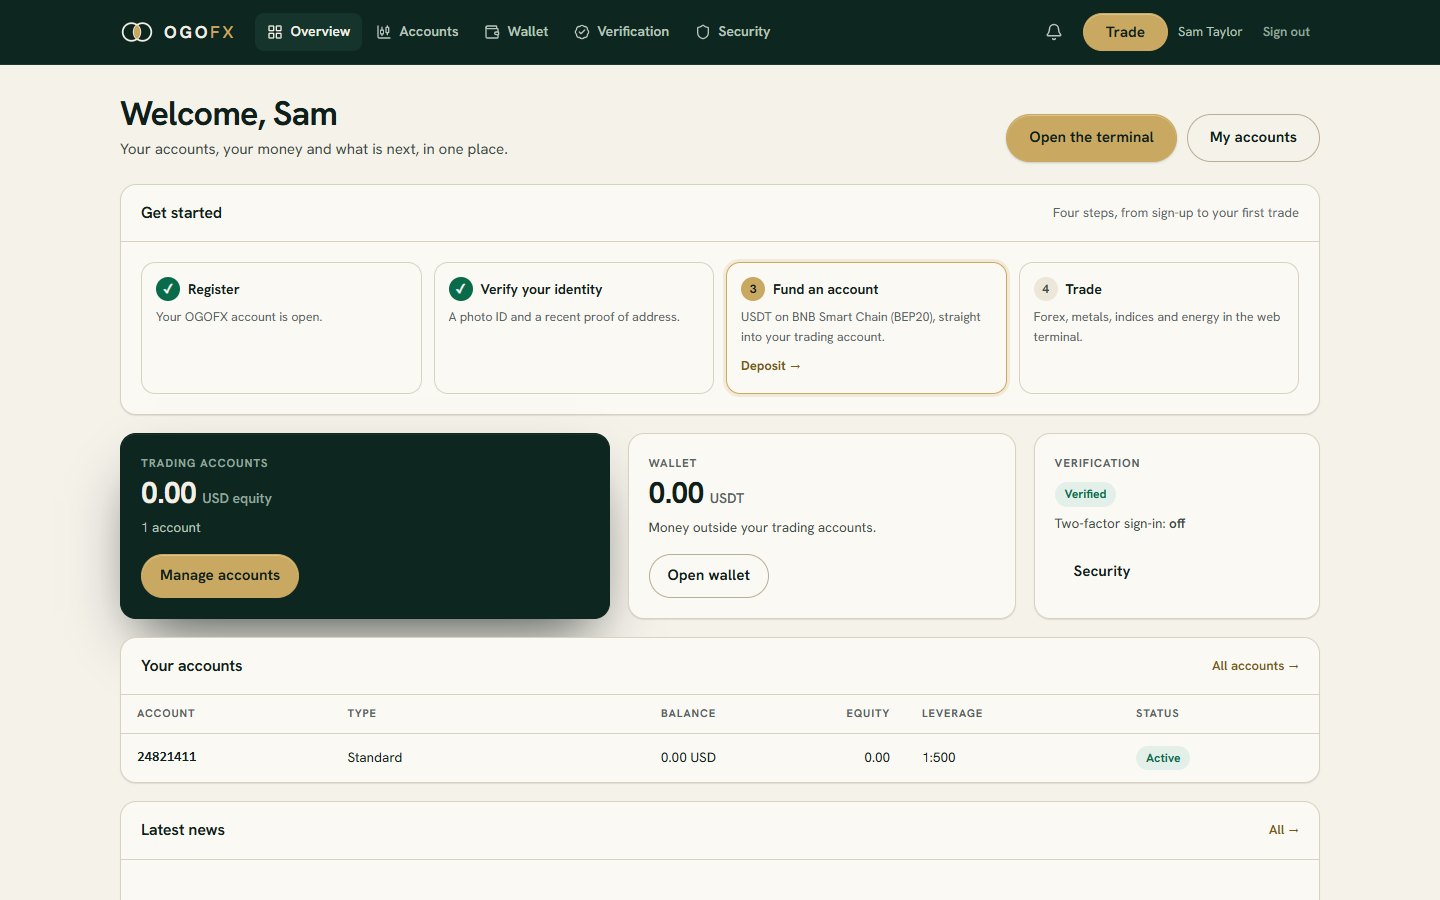Click the gold Trade button in header
The width and height of the screenshot is (1440, 900).
(1125, 32)
